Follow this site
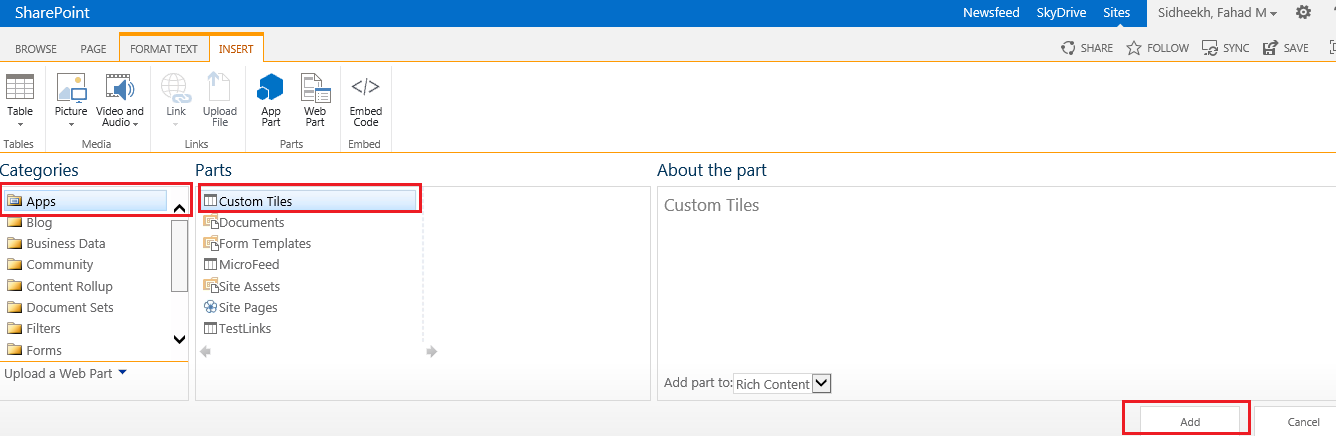1336x436 pixels. pos(1157,48)
